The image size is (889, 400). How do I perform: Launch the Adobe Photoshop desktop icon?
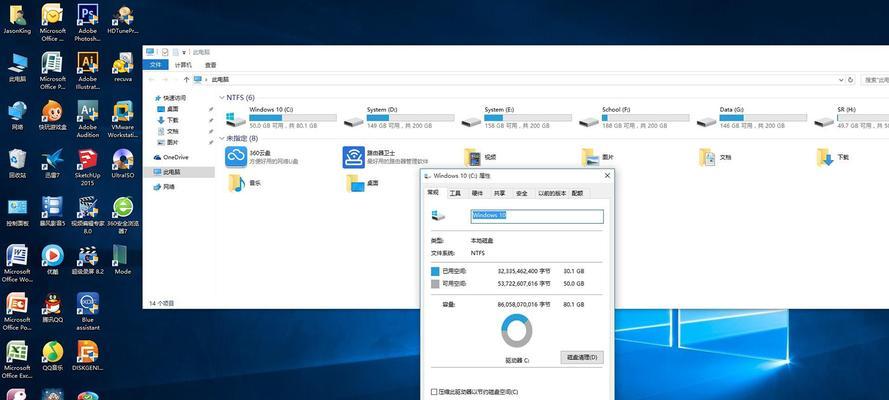(87, 13)
